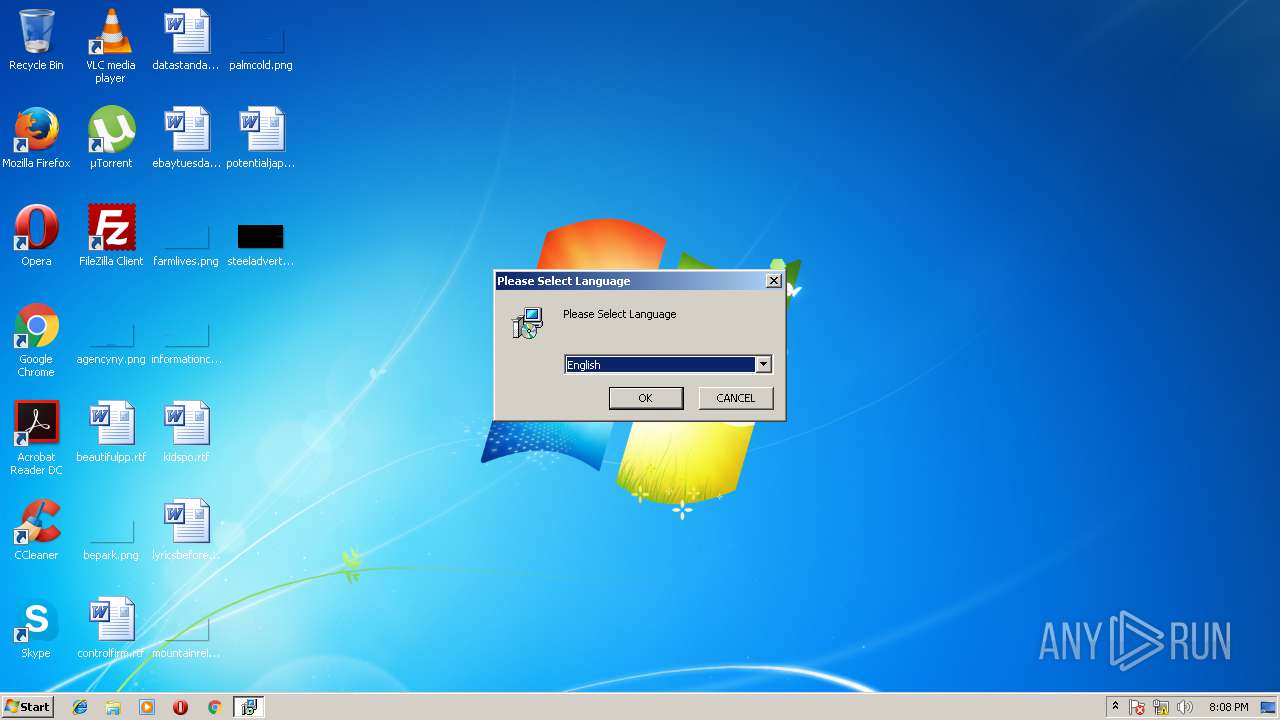Select the potentialjap... Word document

261,138
